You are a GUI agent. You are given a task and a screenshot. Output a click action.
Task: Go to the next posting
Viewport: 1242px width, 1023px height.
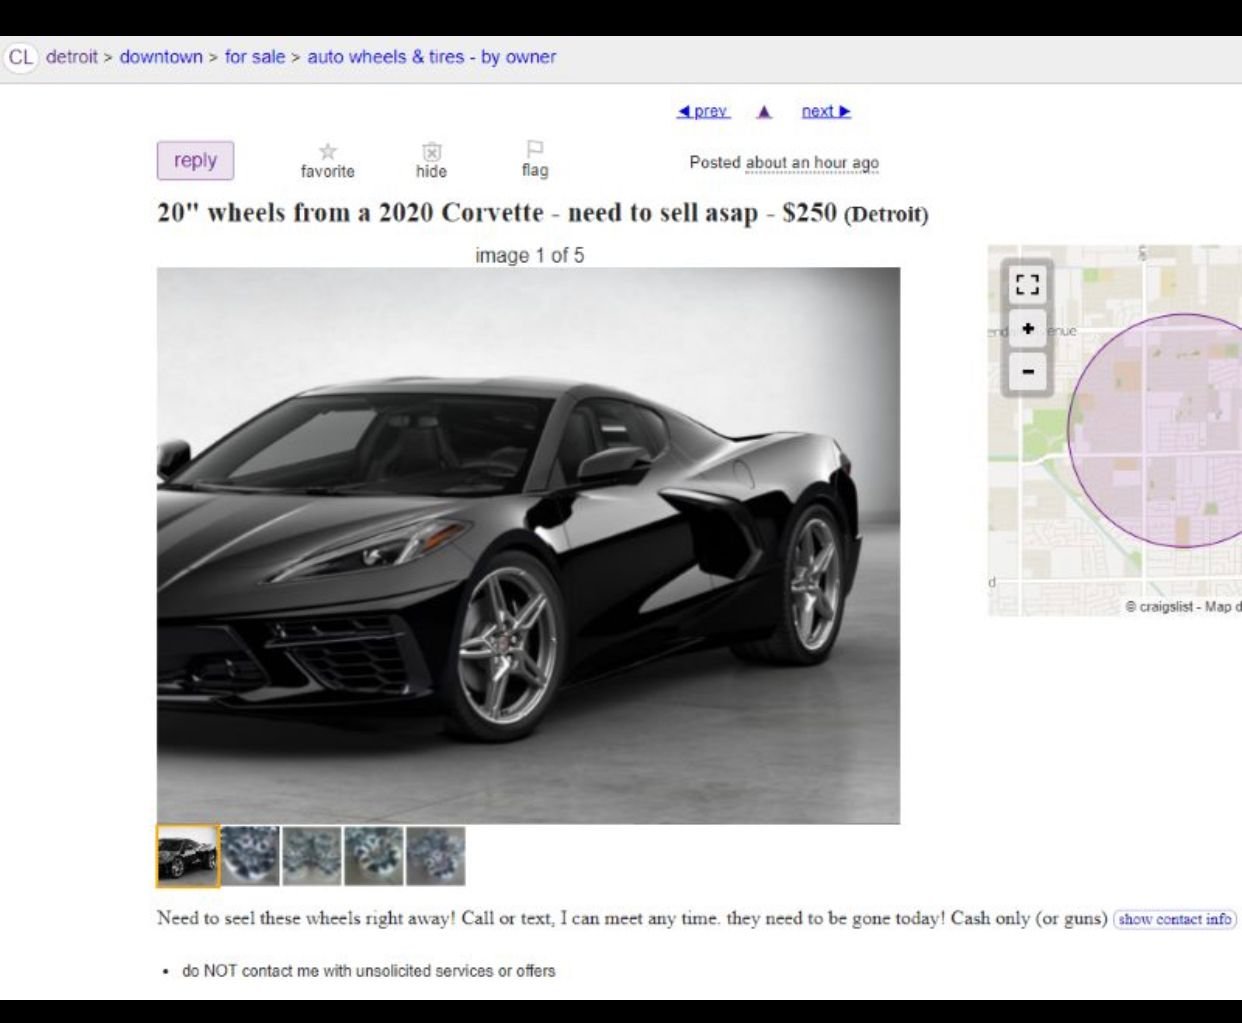click(x=826, y=111)
